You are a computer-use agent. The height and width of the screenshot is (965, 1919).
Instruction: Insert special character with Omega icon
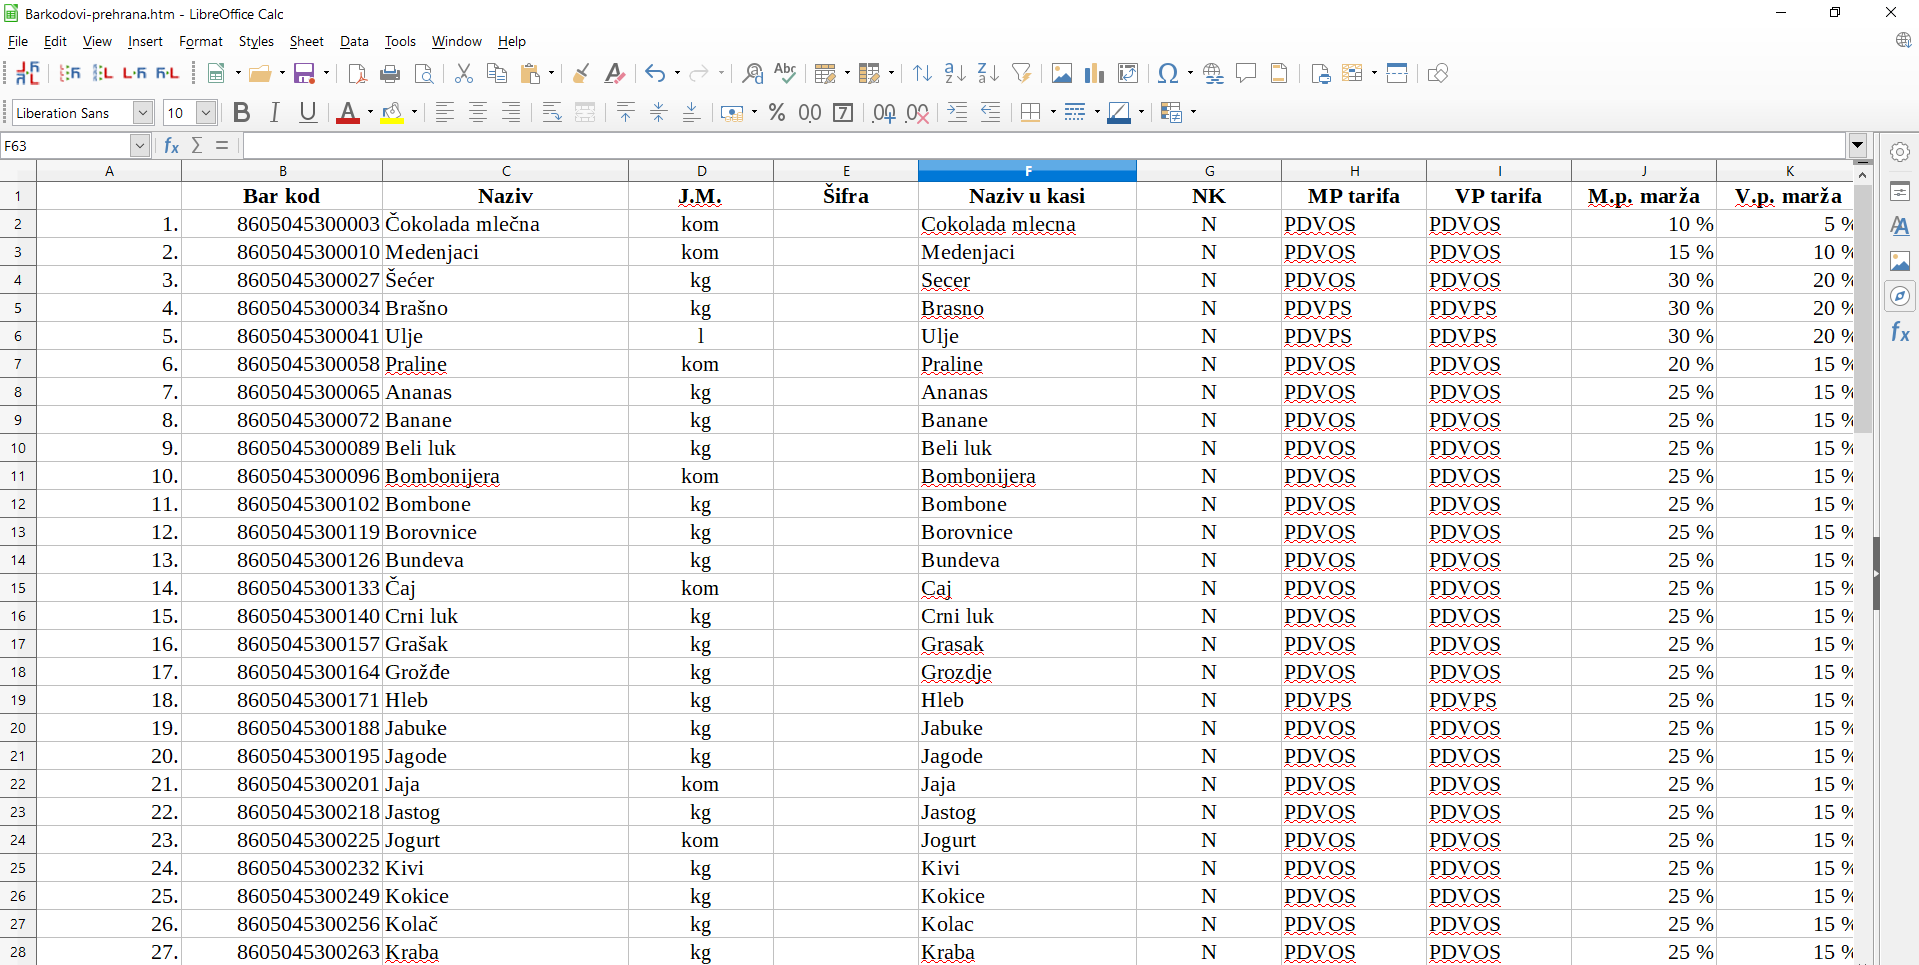1167,73
